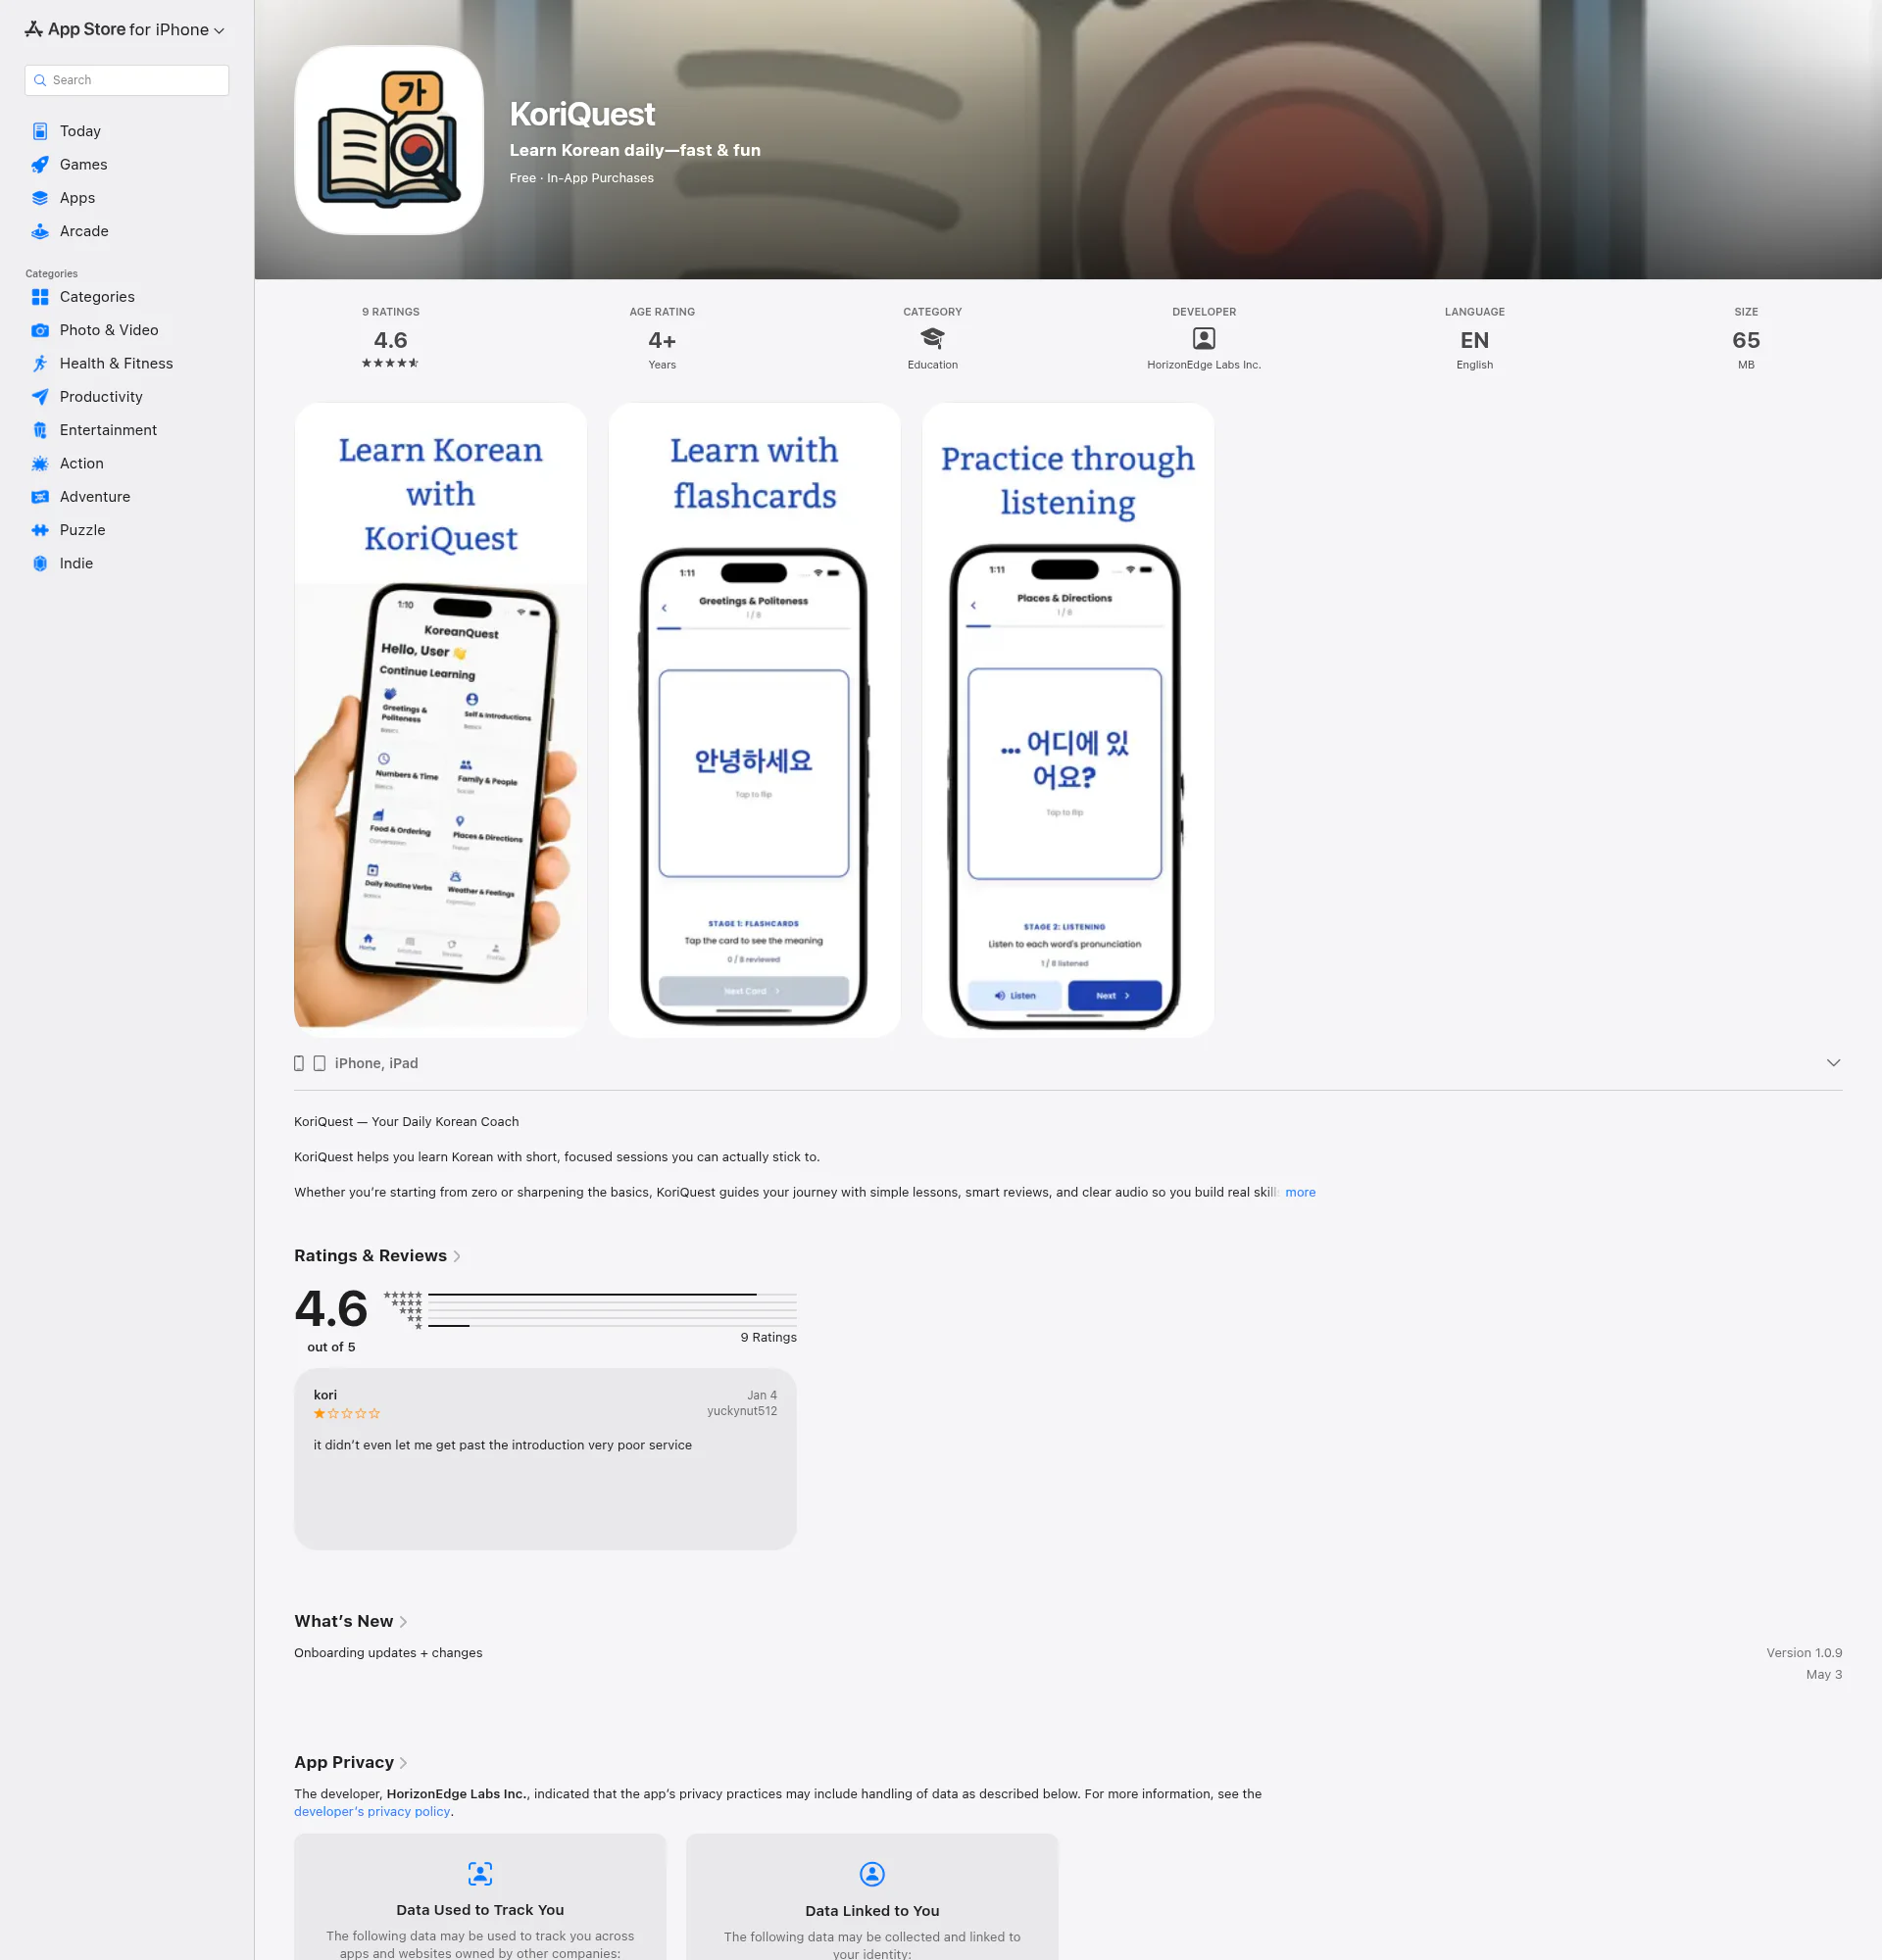Open the Adventure category icon

[40, 497]
